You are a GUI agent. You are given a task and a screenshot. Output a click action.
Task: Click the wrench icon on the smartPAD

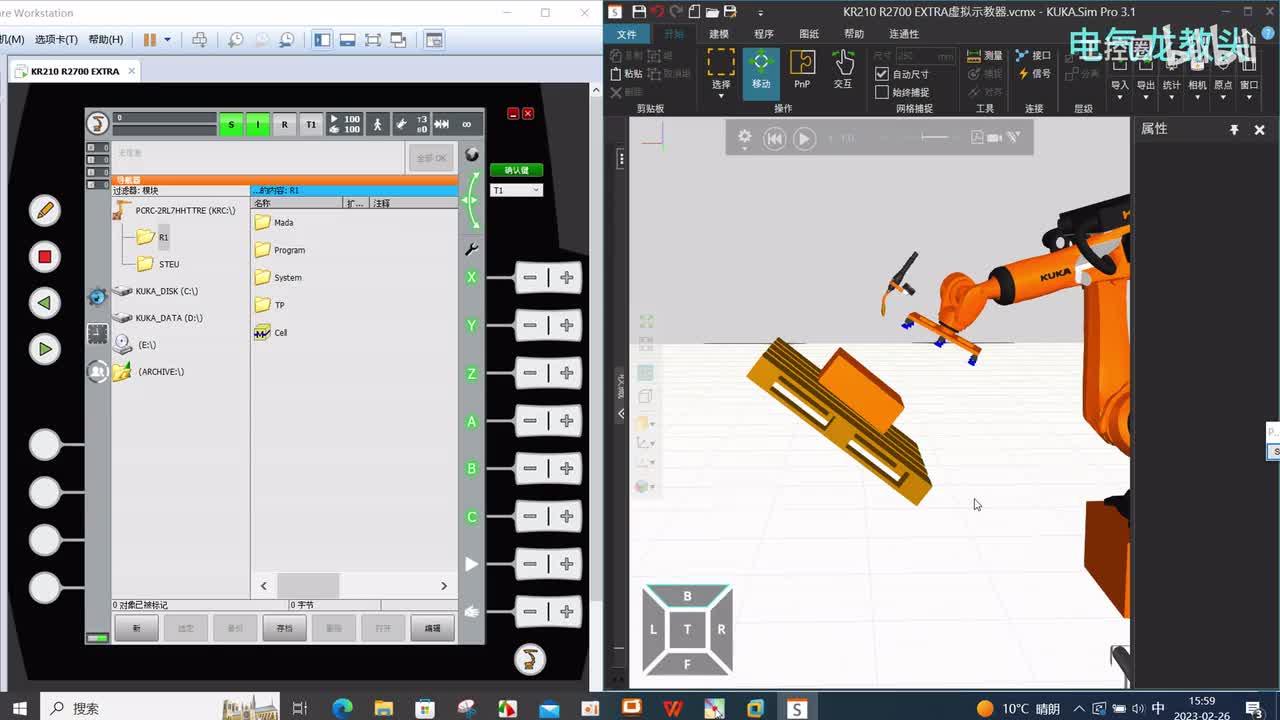pos(472,249)
